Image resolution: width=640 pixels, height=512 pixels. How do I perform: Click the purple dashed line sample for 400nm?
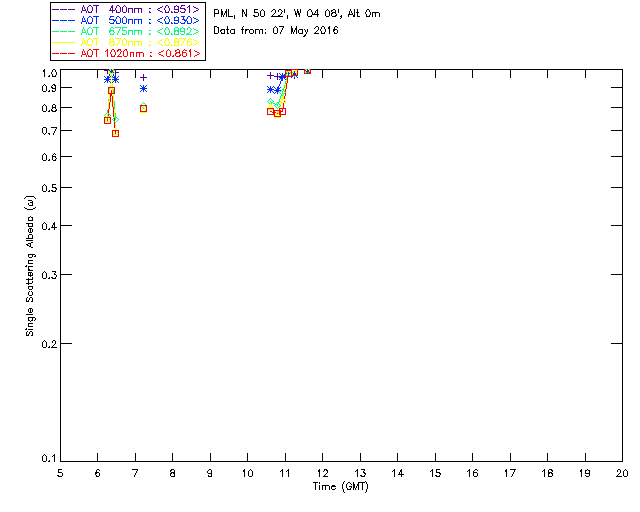pos(64,9)
